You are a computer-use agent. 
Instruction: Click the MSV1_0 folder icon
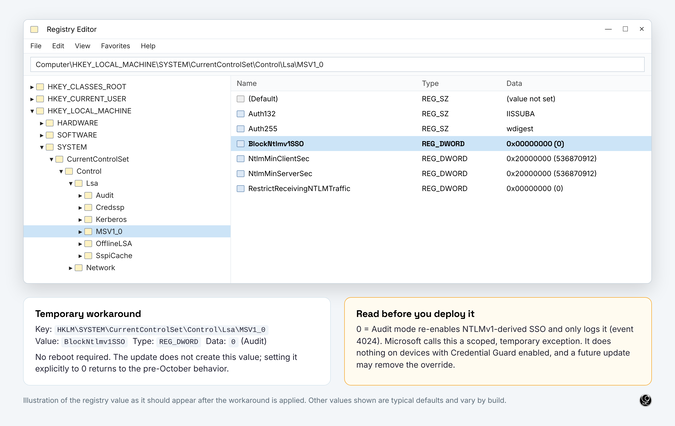[88, 231]
